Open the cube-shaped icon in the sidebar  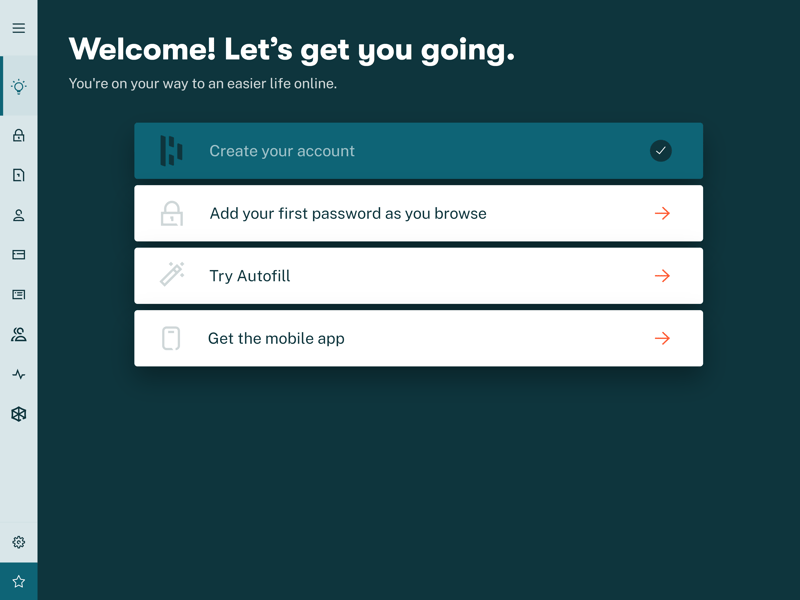(x=19, y=414)
